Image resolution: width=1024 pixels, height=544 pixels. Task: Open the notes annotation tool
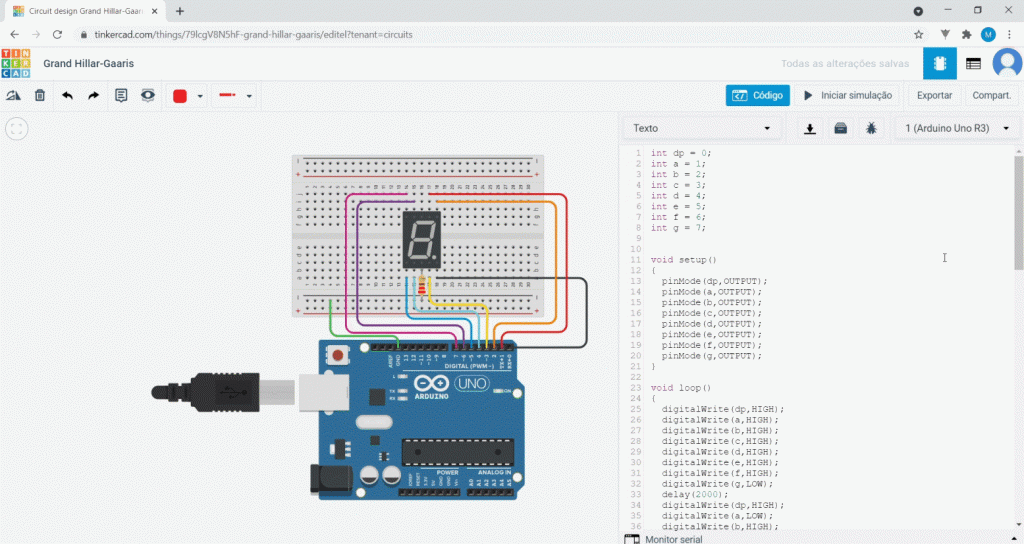coord(121,96)
